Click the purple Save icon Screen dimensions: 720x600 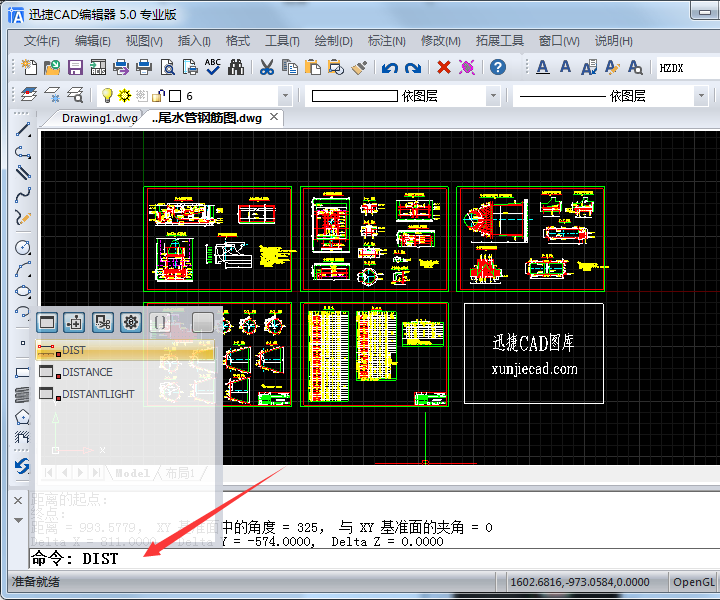(75, 67)
